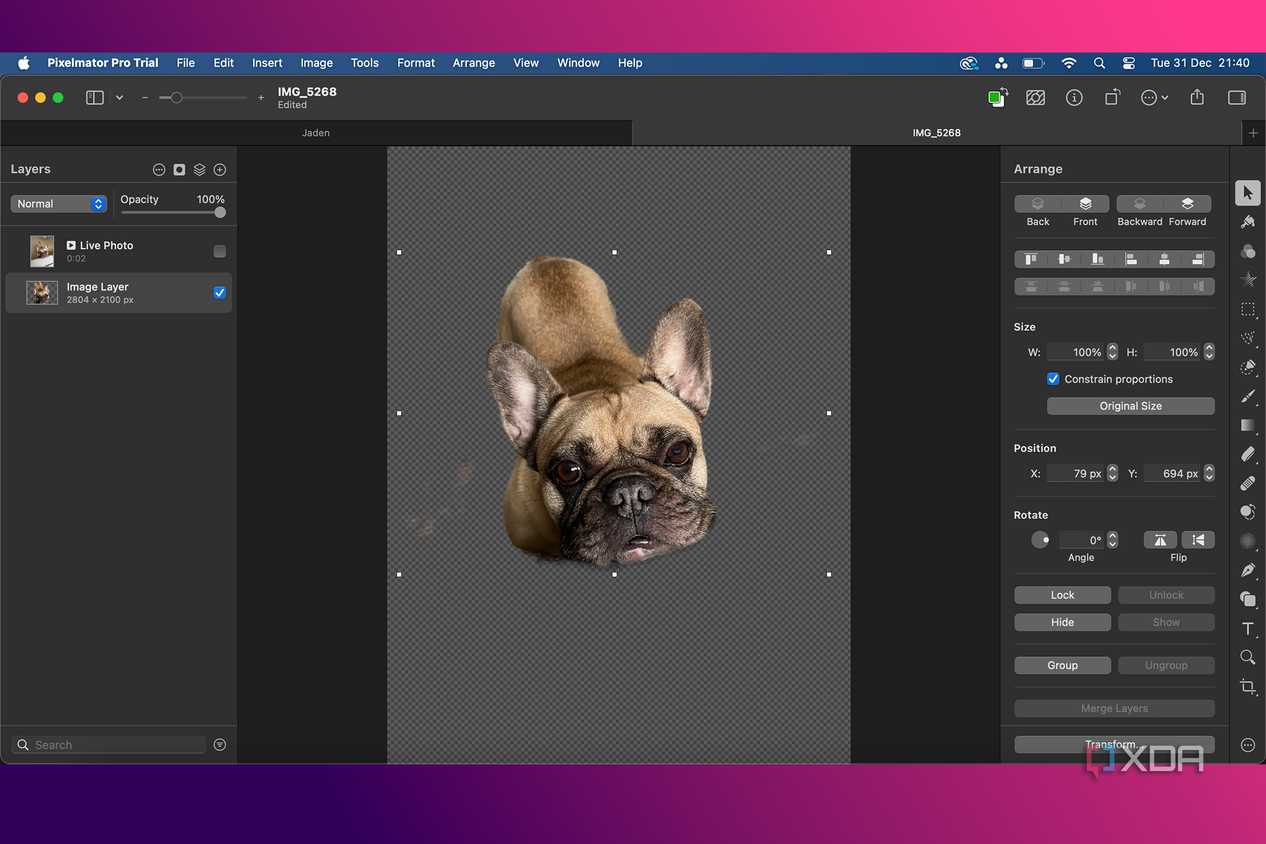The height and width of the screenshot is (844, 1266).
Task: Expand the sidebar view options chevron
Action: coord(119,97)
